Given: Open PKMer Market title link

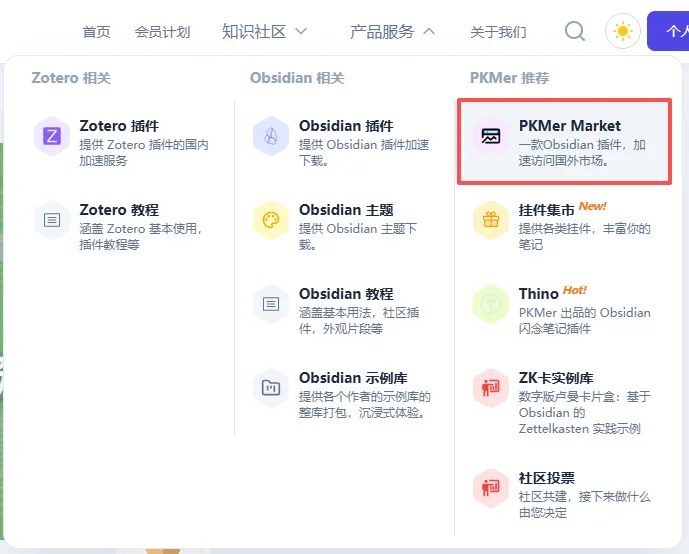Looking at the screenshot, I should coord(570,126).
